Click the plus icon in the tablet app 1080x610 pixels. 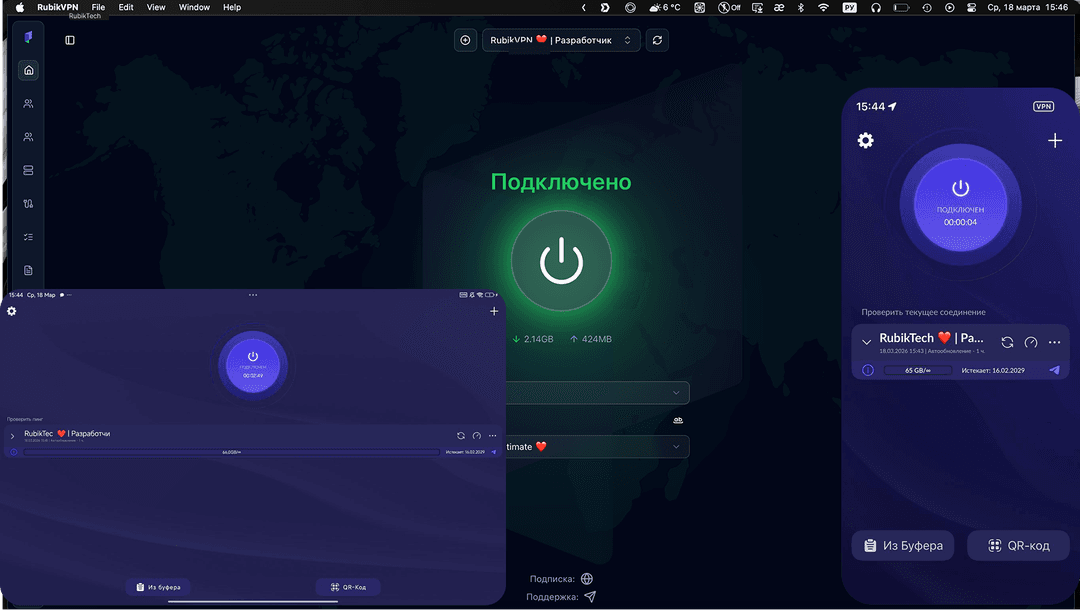click(x=494, y=312)
